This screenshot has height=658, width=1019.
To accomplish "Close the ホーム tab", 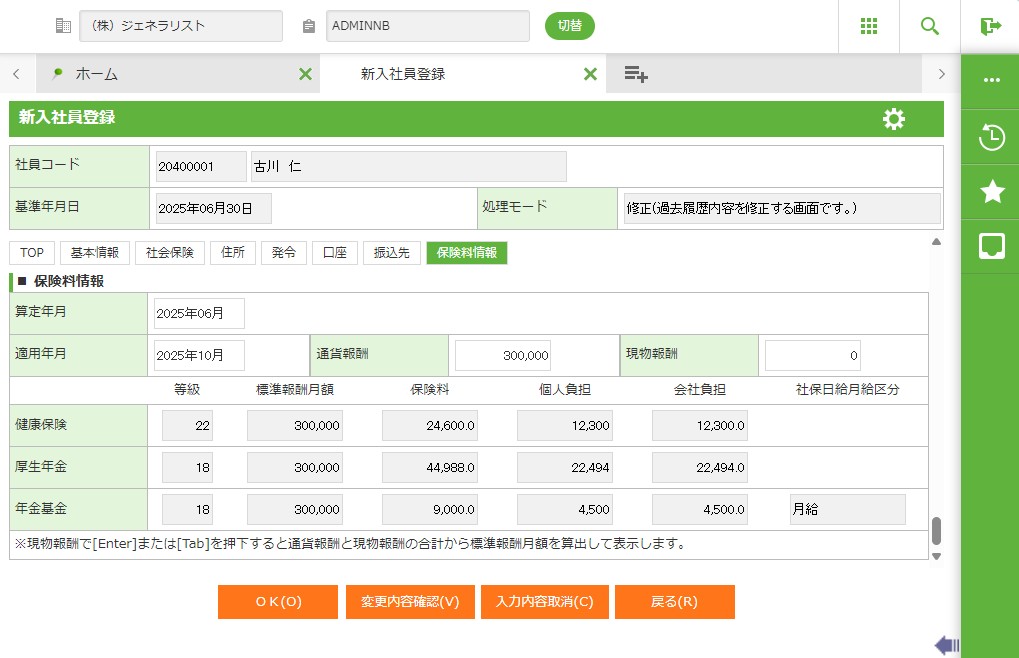I will coord(305,74).
